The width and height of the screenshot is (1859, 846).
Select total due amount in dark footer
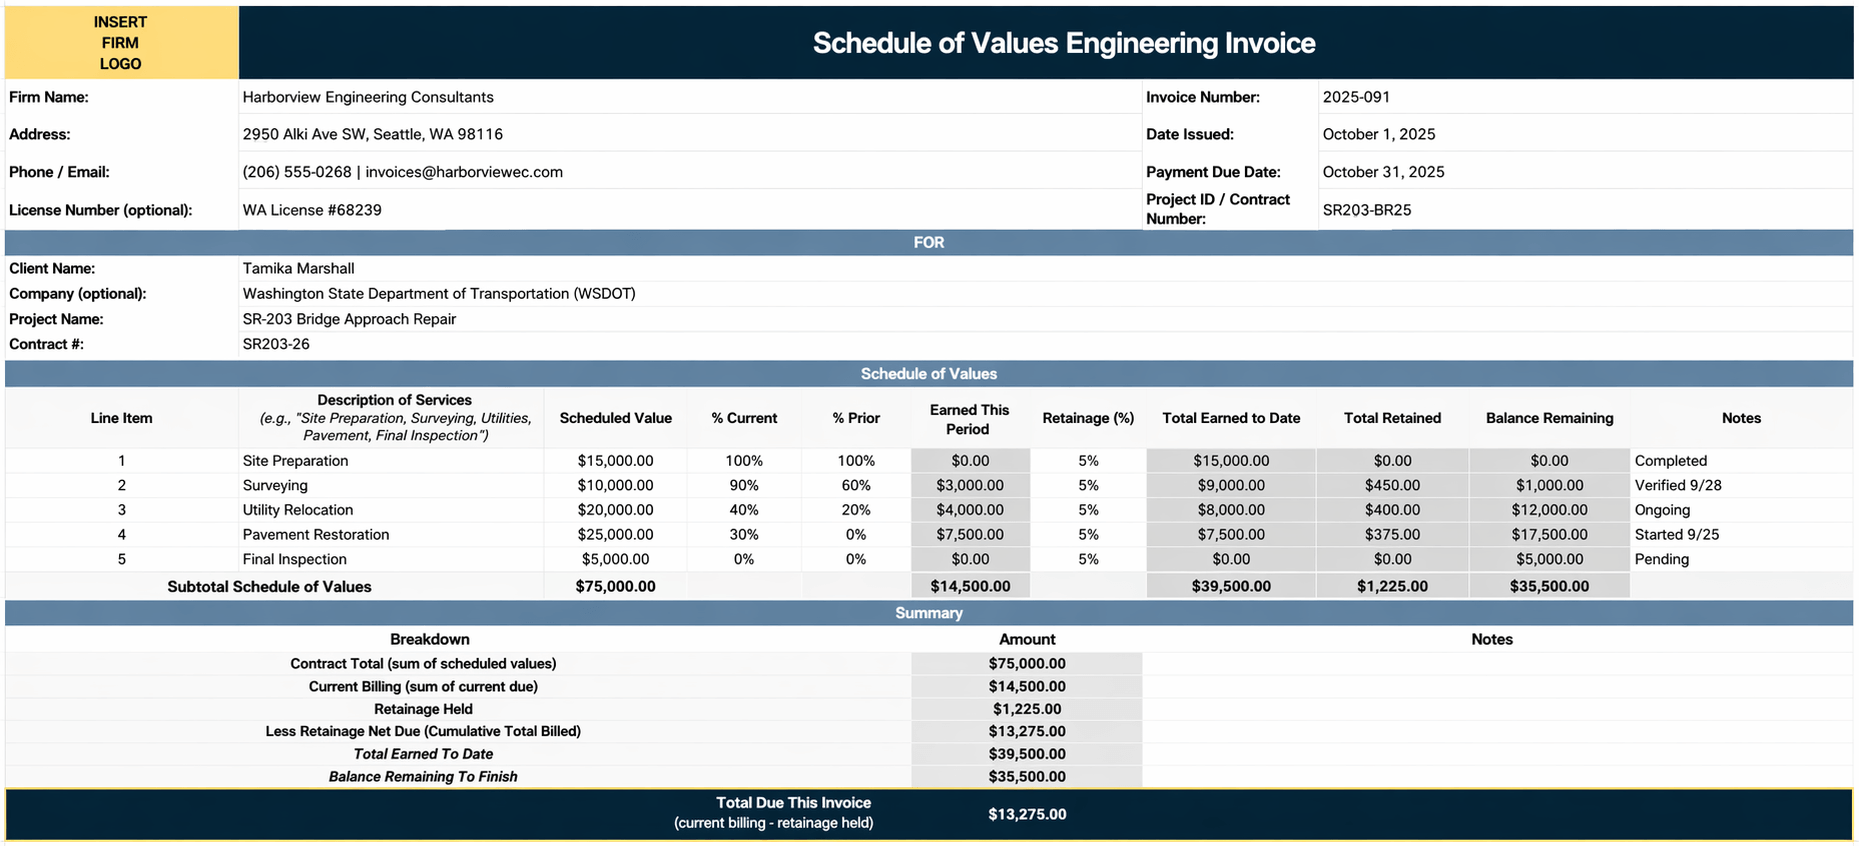pos(1027,815)
